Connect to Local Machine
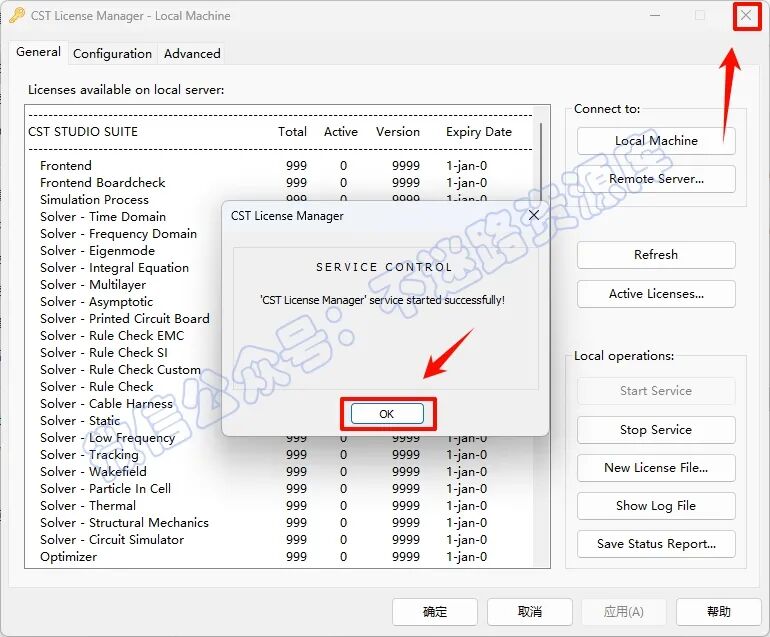The height and width of the screenshot is (637, 770). pos(656,141)
